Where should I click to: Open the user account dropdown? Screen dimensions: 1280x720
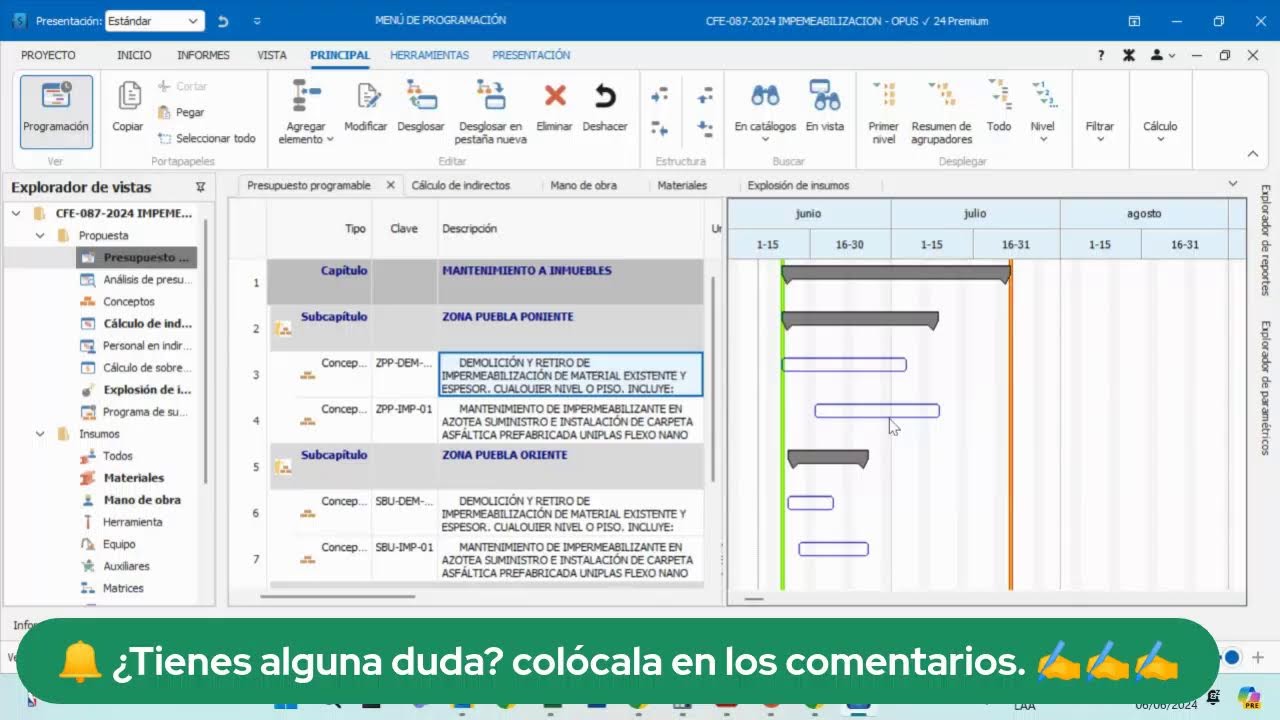1162,55
